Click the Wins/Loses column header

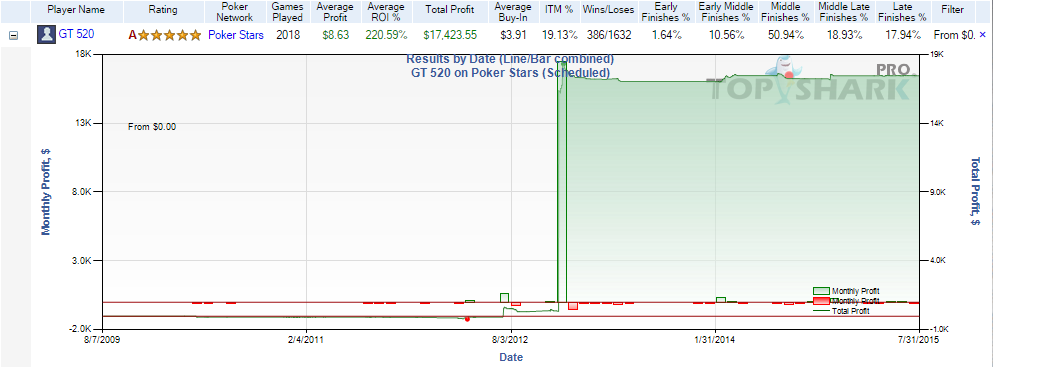pos(608,11)
